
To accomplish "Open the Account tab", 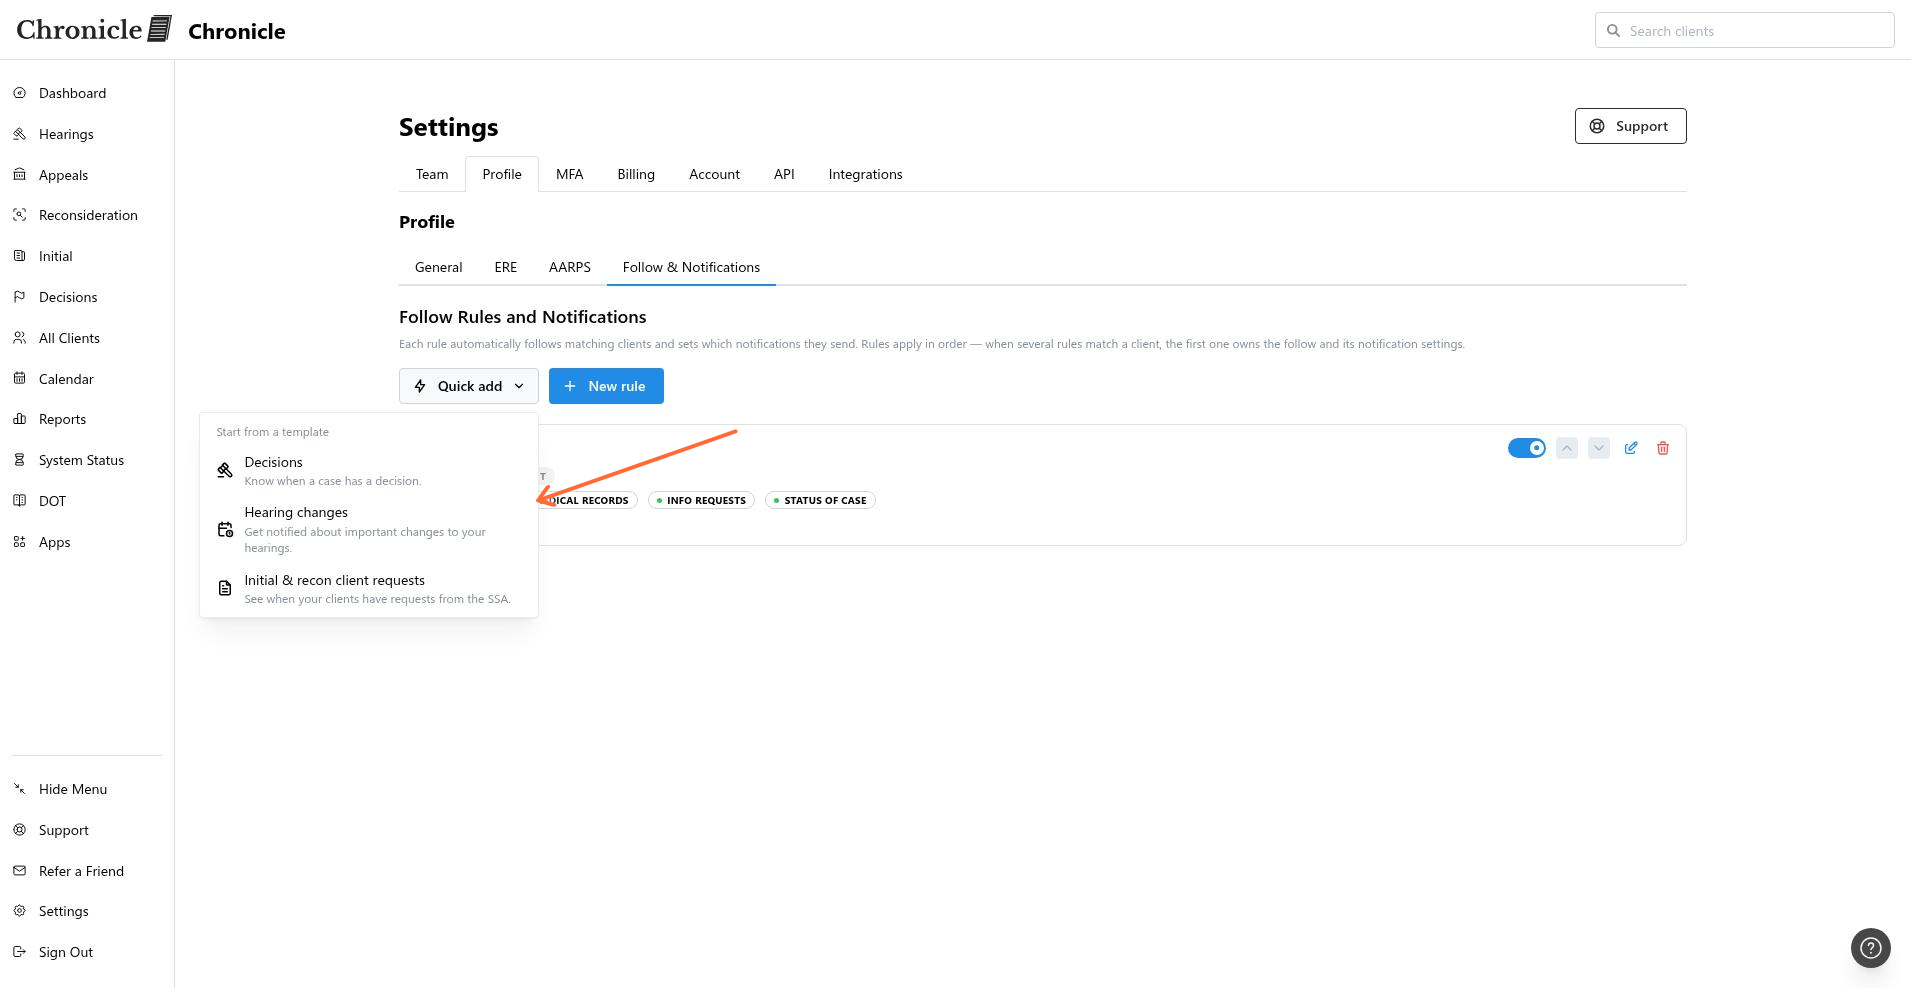I will click(x=714, y=174).
